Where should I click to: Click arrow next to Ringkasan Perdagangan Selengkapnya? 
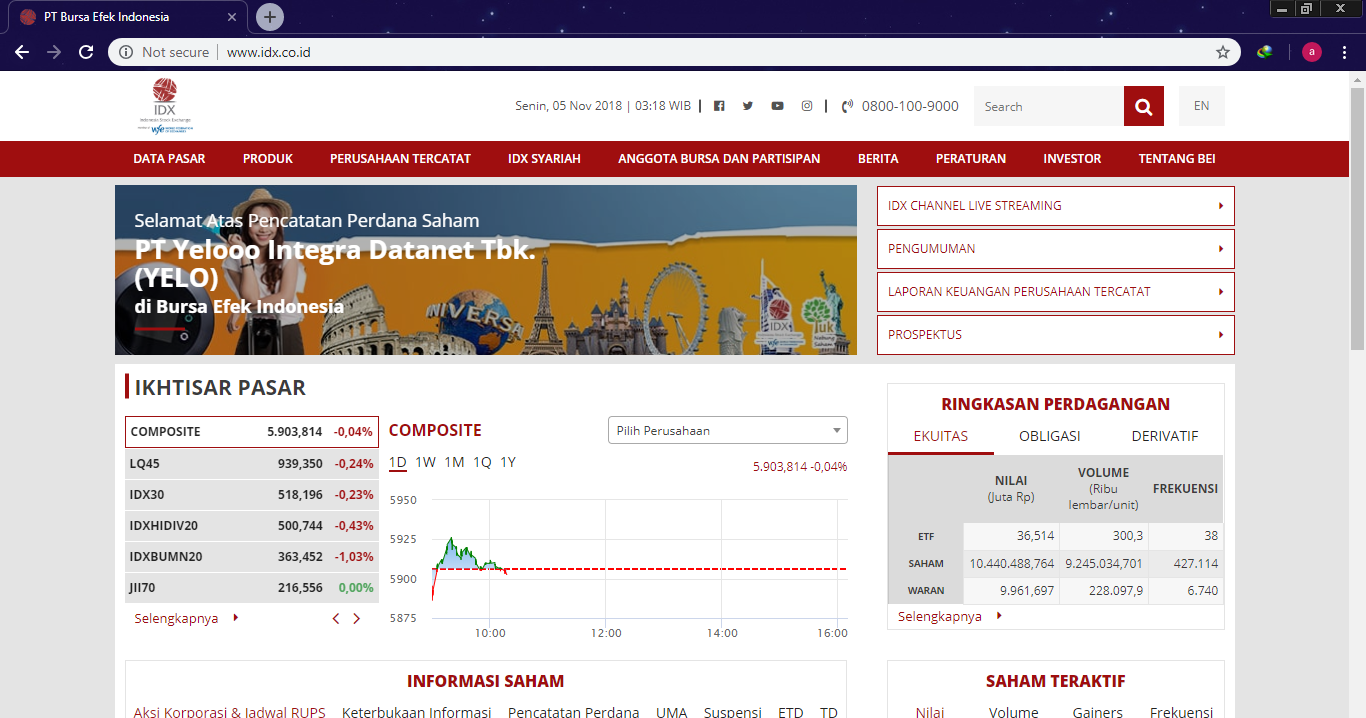pyautogui.click(x=999, y=616)
